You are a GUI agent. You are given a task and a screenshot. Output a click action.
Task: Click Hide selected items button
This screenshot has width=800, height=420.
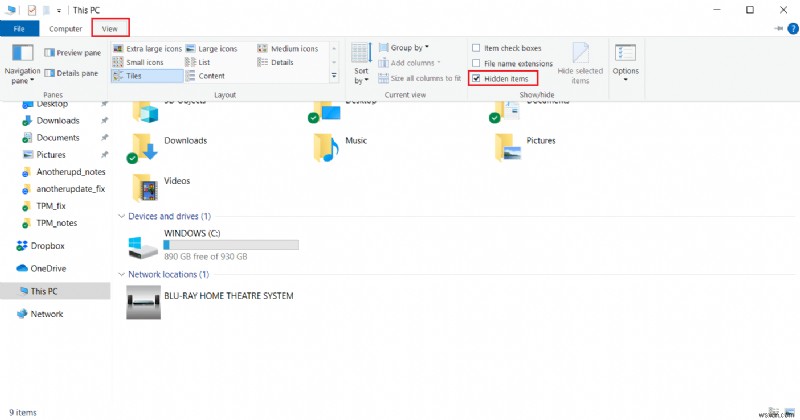click(x=580, y=64)
